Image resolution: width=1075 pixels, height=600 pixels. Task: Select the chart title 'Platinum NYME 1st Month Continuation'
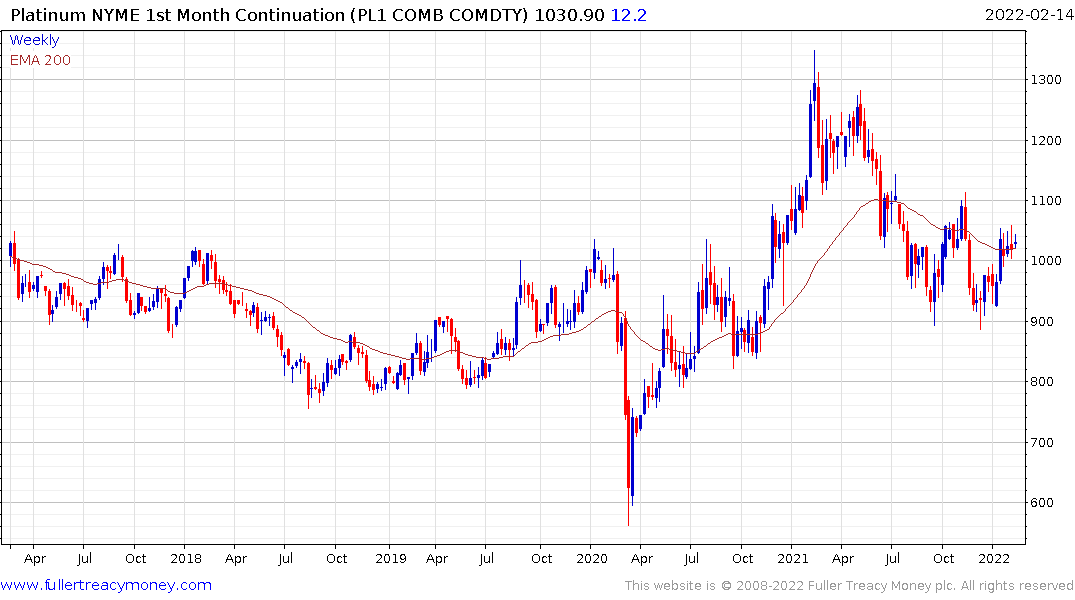click(x=178, y=15)
